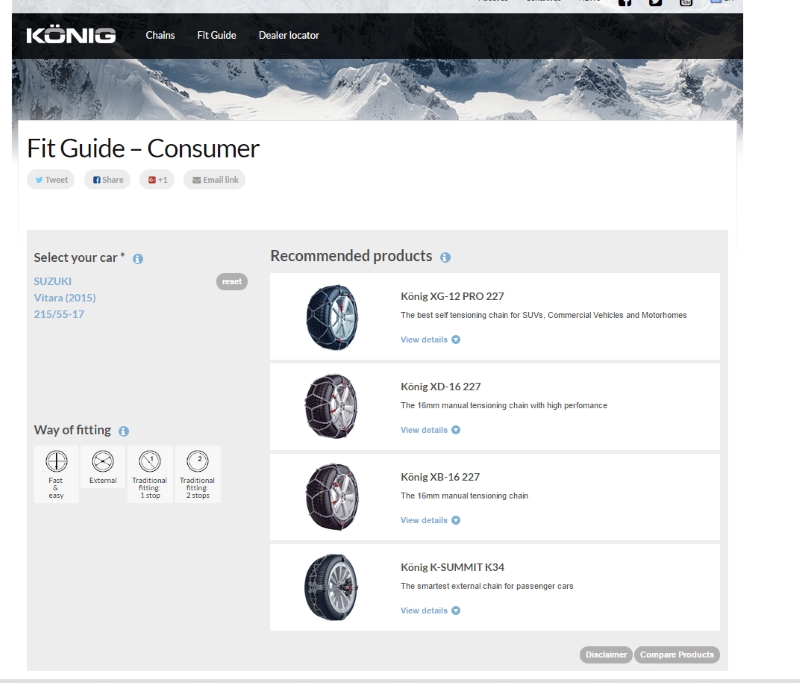
Task: Click König K-SUMMIT K34 title
Action: click(x=452, y=567)
